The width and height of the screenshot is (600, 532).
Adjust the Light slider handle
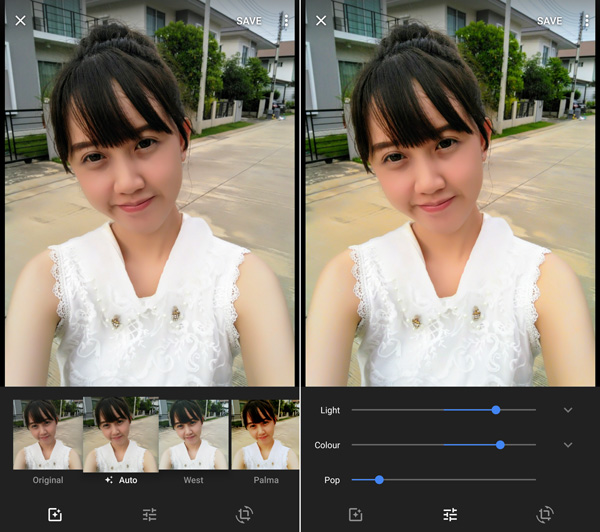coord(496,410)
